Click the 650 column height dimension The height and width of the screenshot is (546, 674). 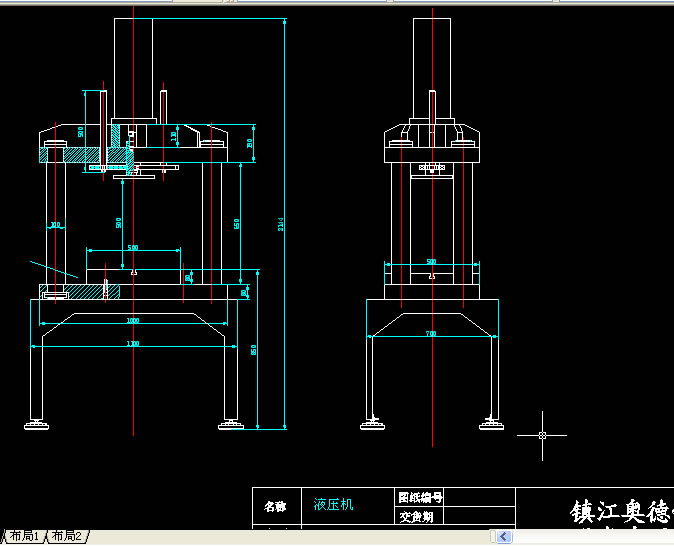pos(236,223)
